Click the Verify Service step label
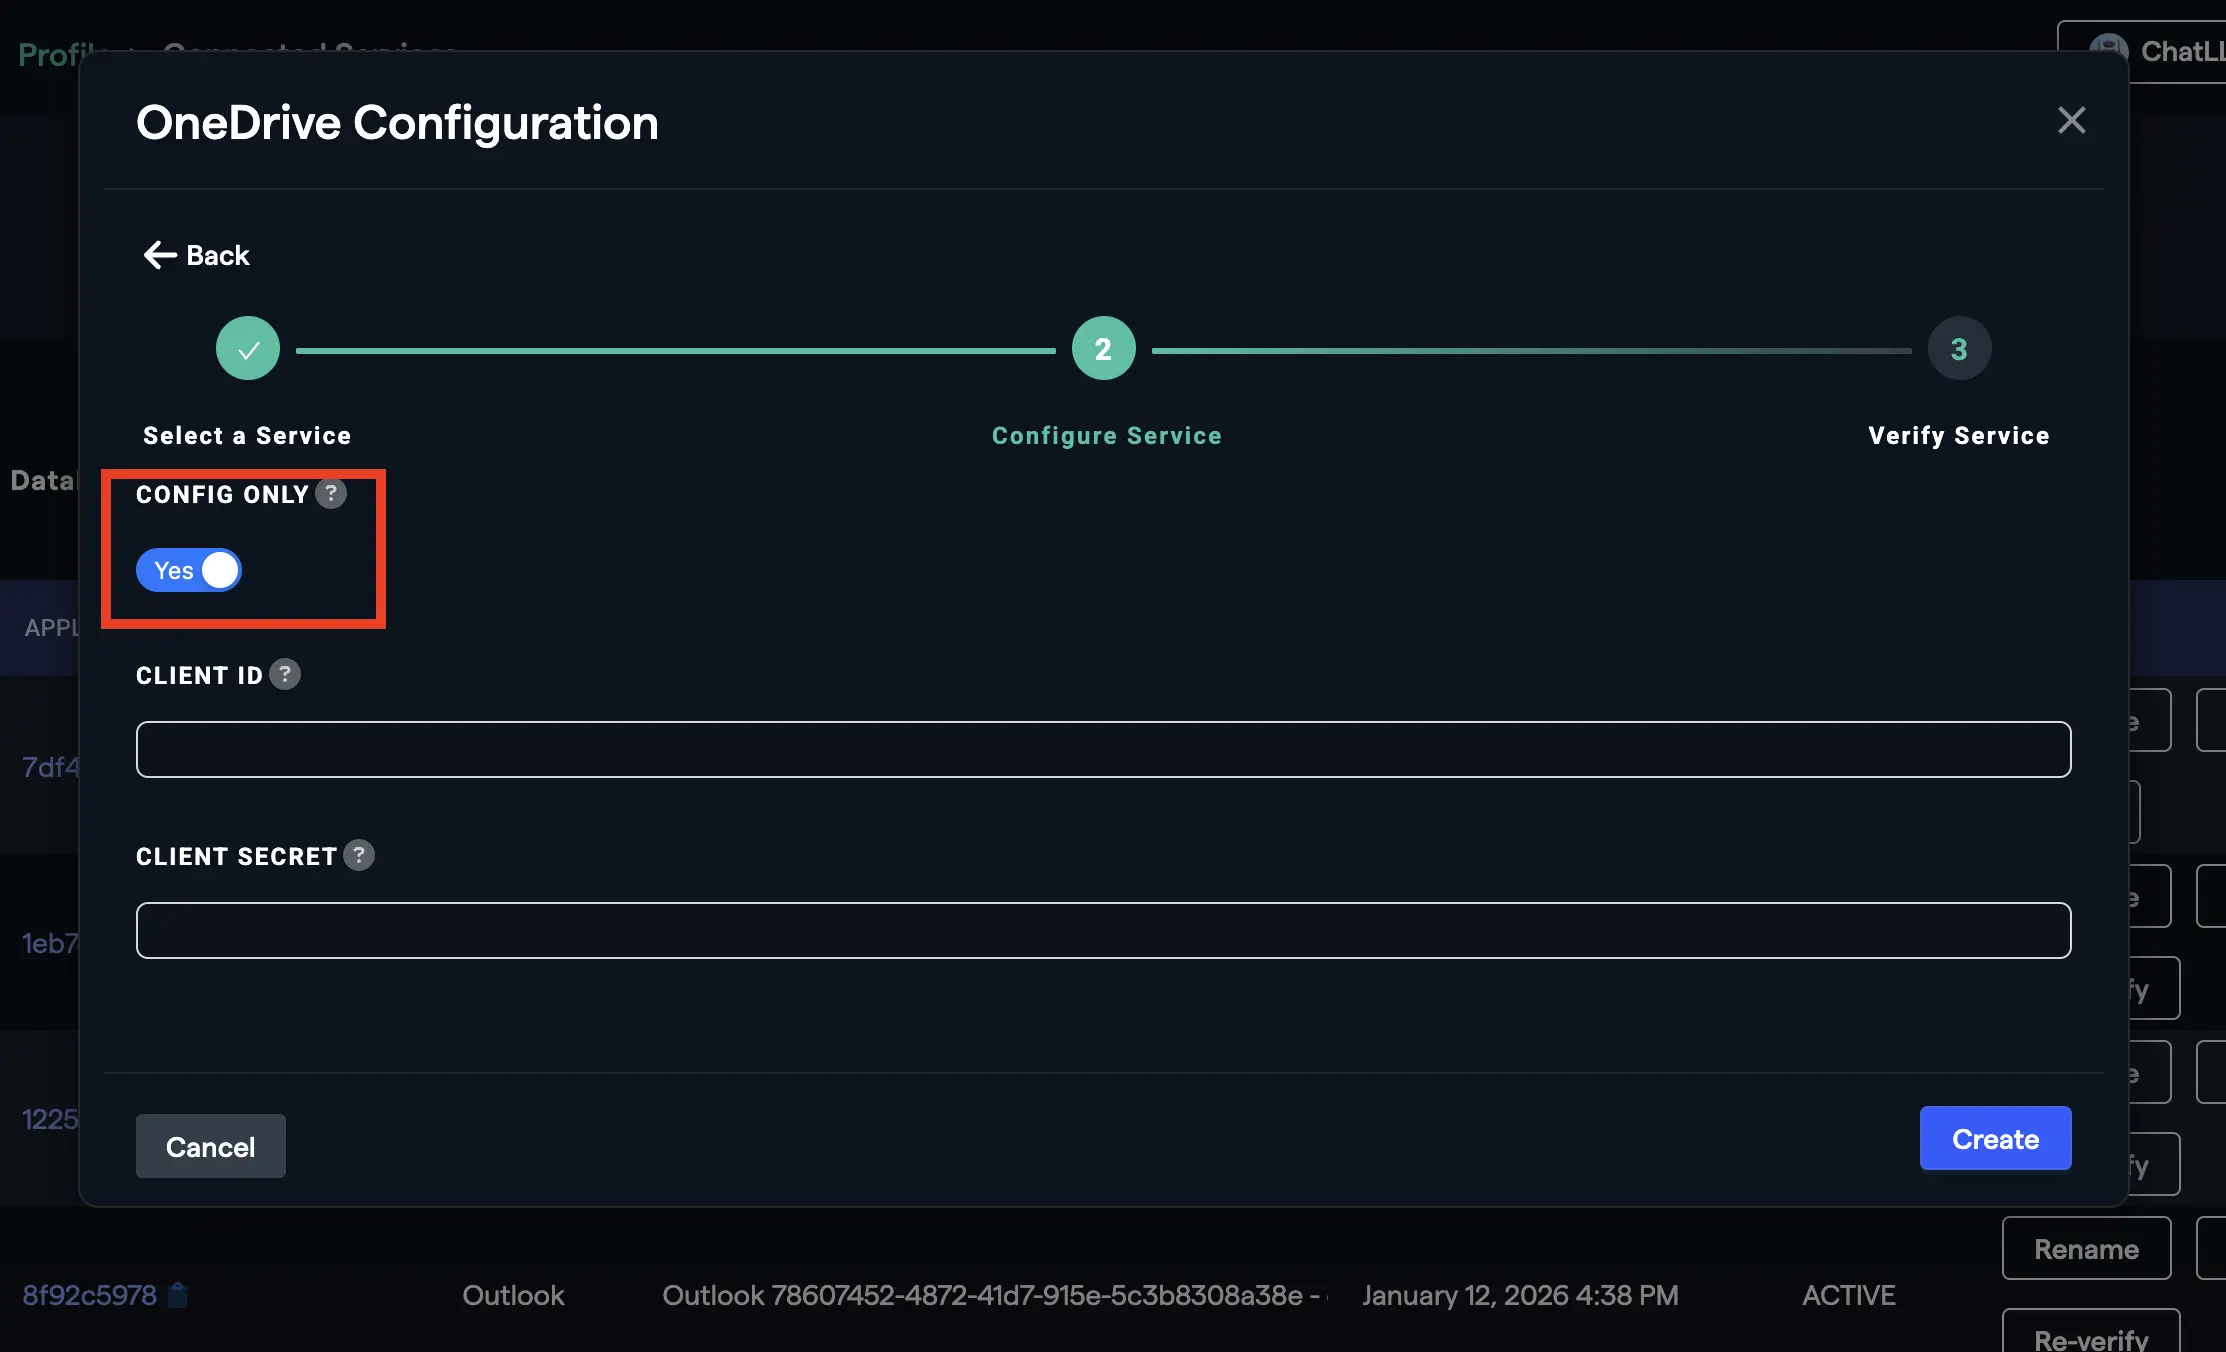Image resolution: width=2226 pixels, height=1352 pixels. tap(1958, 436)
